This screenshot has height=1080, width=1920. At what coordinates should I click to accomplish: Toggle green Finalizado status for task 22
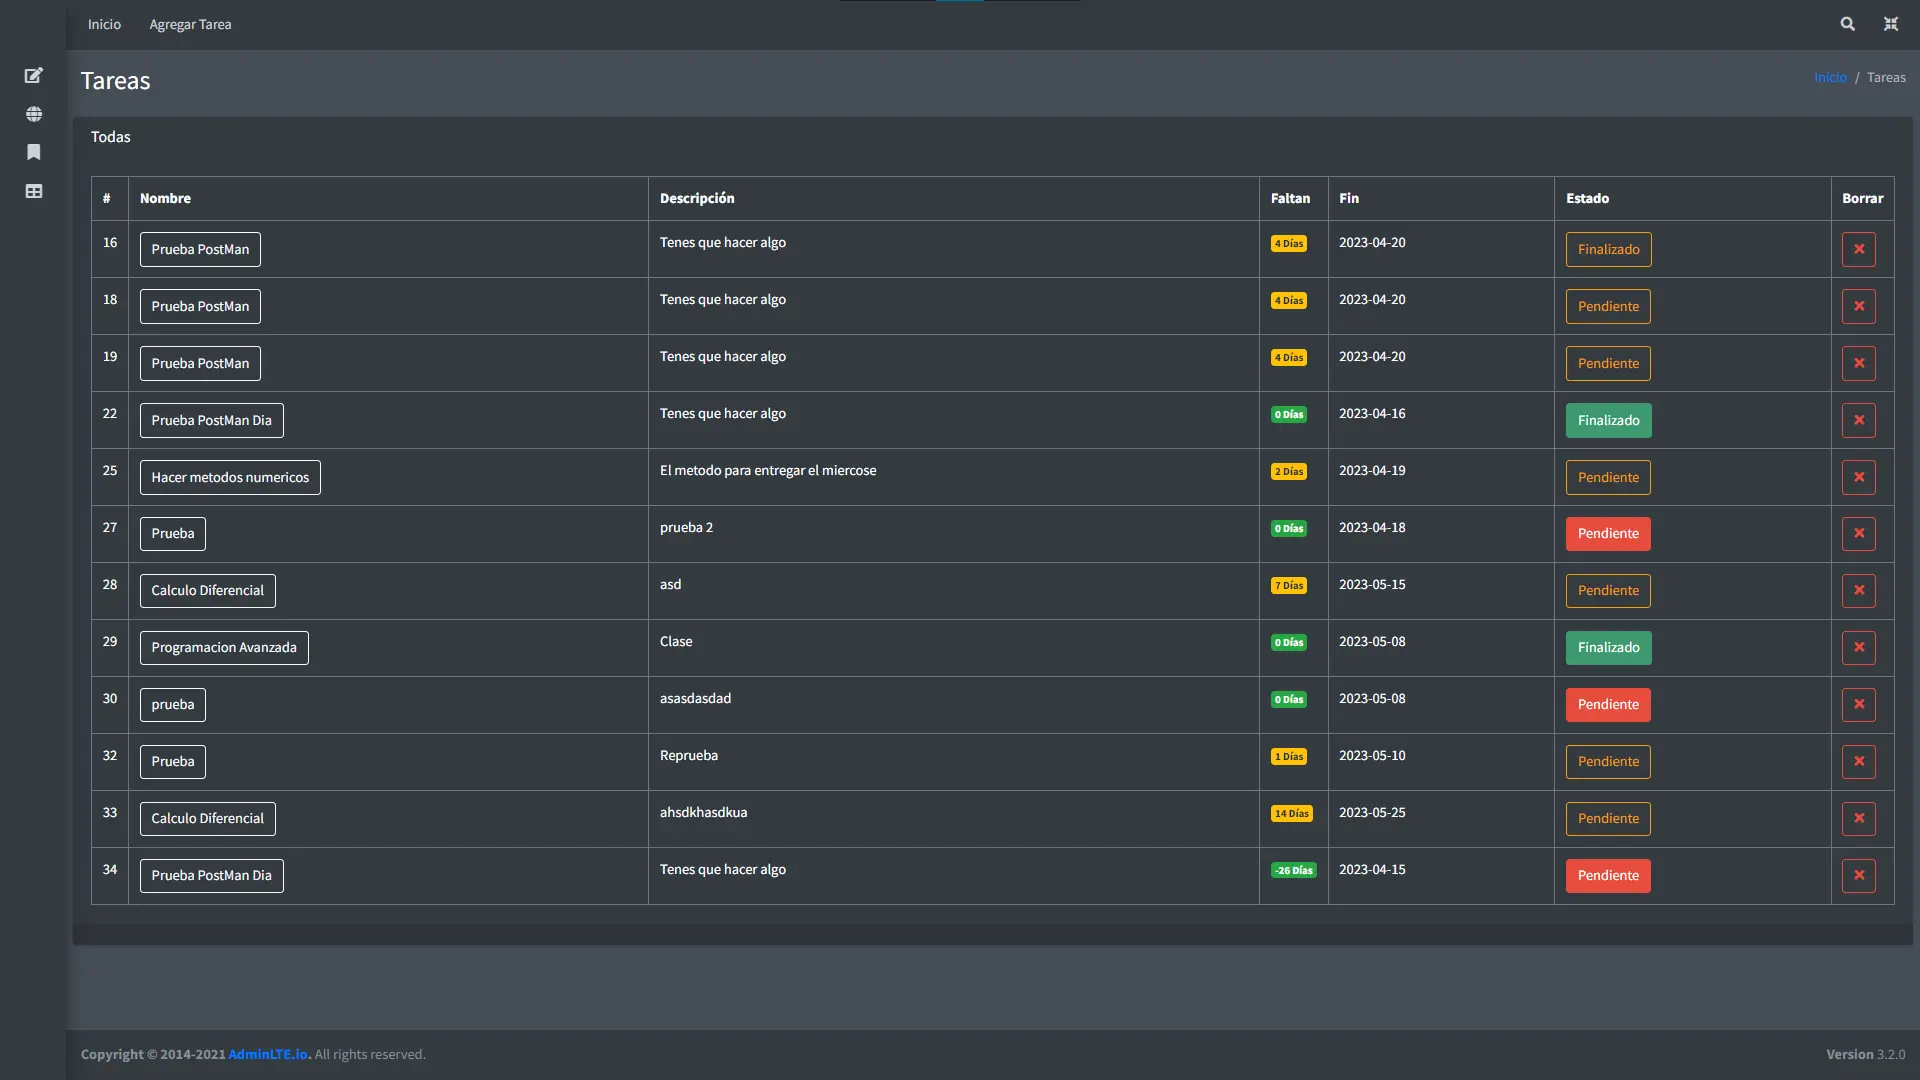pyautogui.click(x=1608, y=420)
